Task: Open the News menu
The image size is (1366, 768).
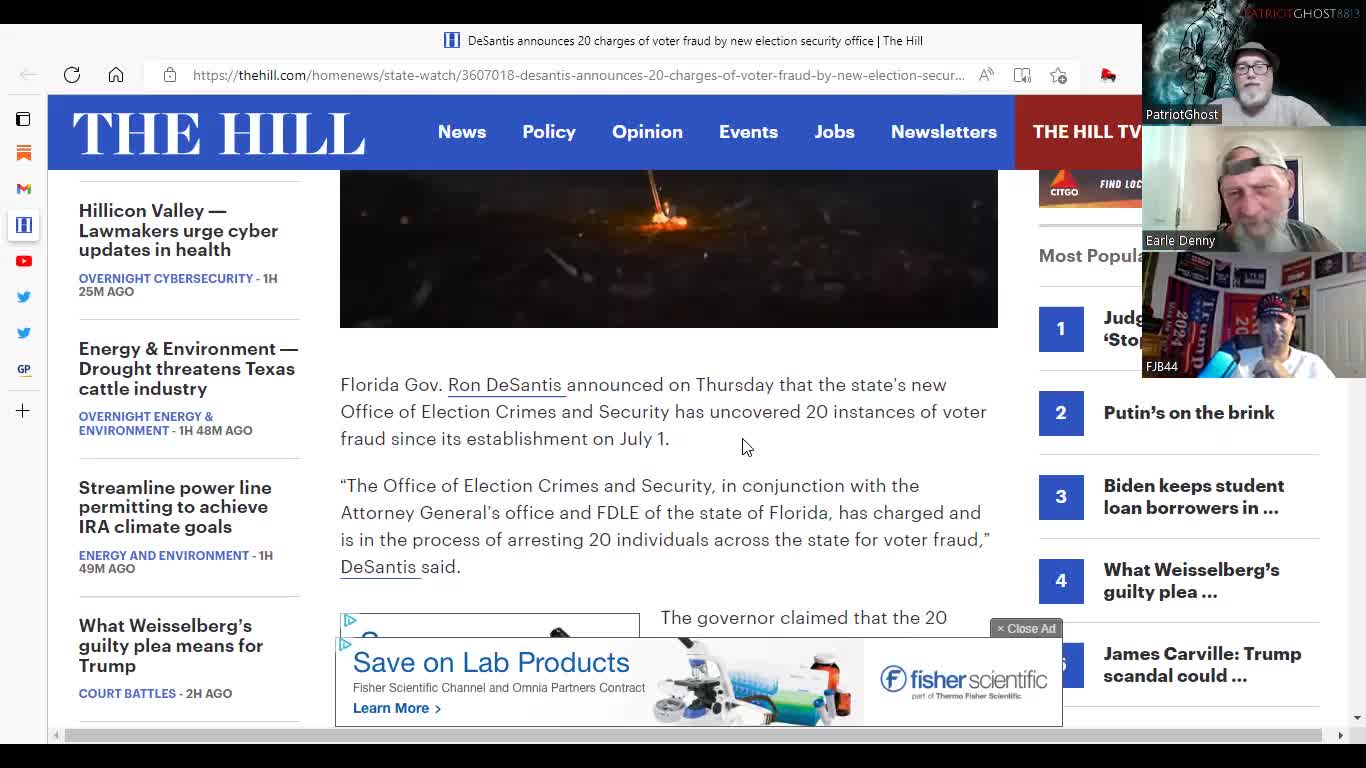Action: pyautogui.click(x=462, y=132)
